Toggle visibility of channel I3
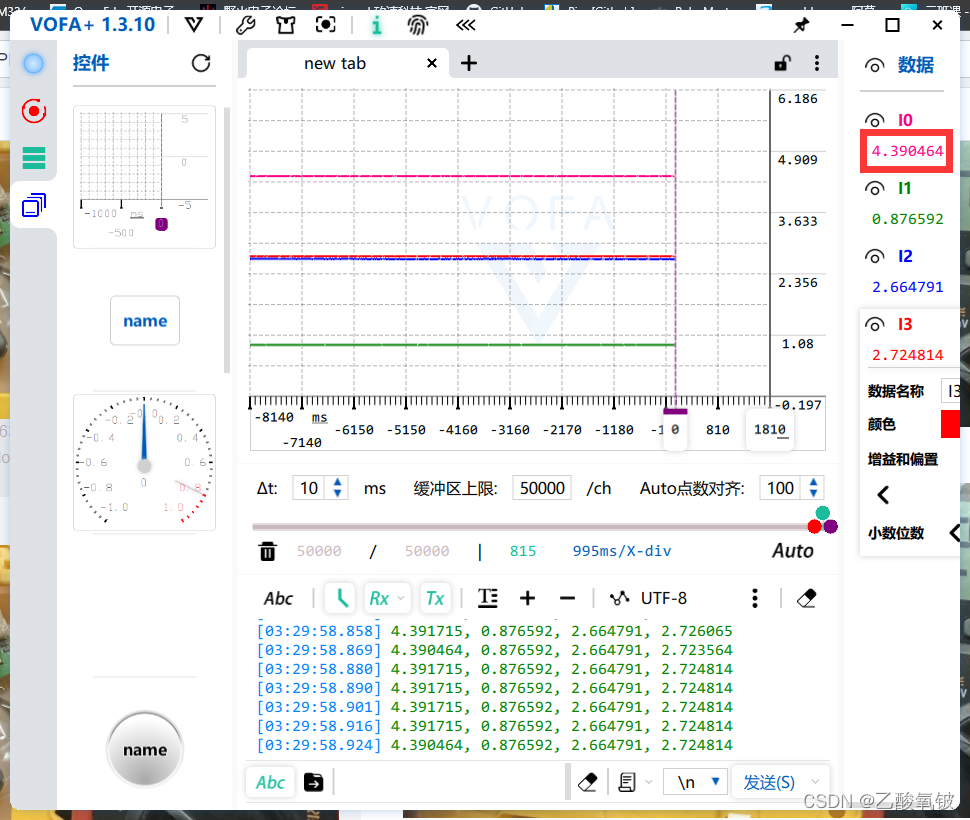This screenshot has width=970, height=820. point(874,324)
